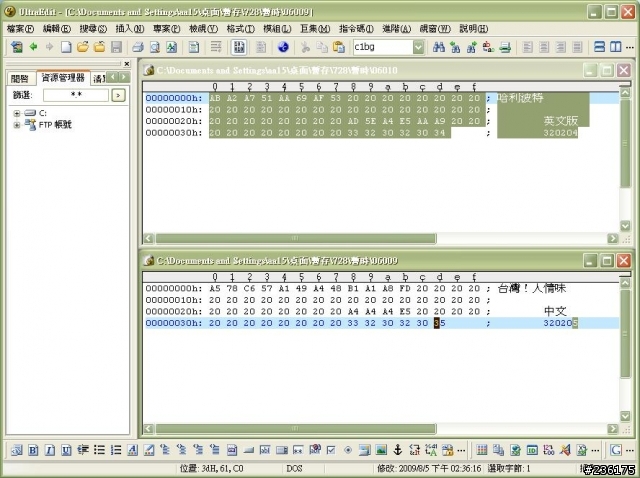The width and height of the screenshot is (640, 478).
Task: Tile windows horizontally icon
Action: (x=599, y=47)
